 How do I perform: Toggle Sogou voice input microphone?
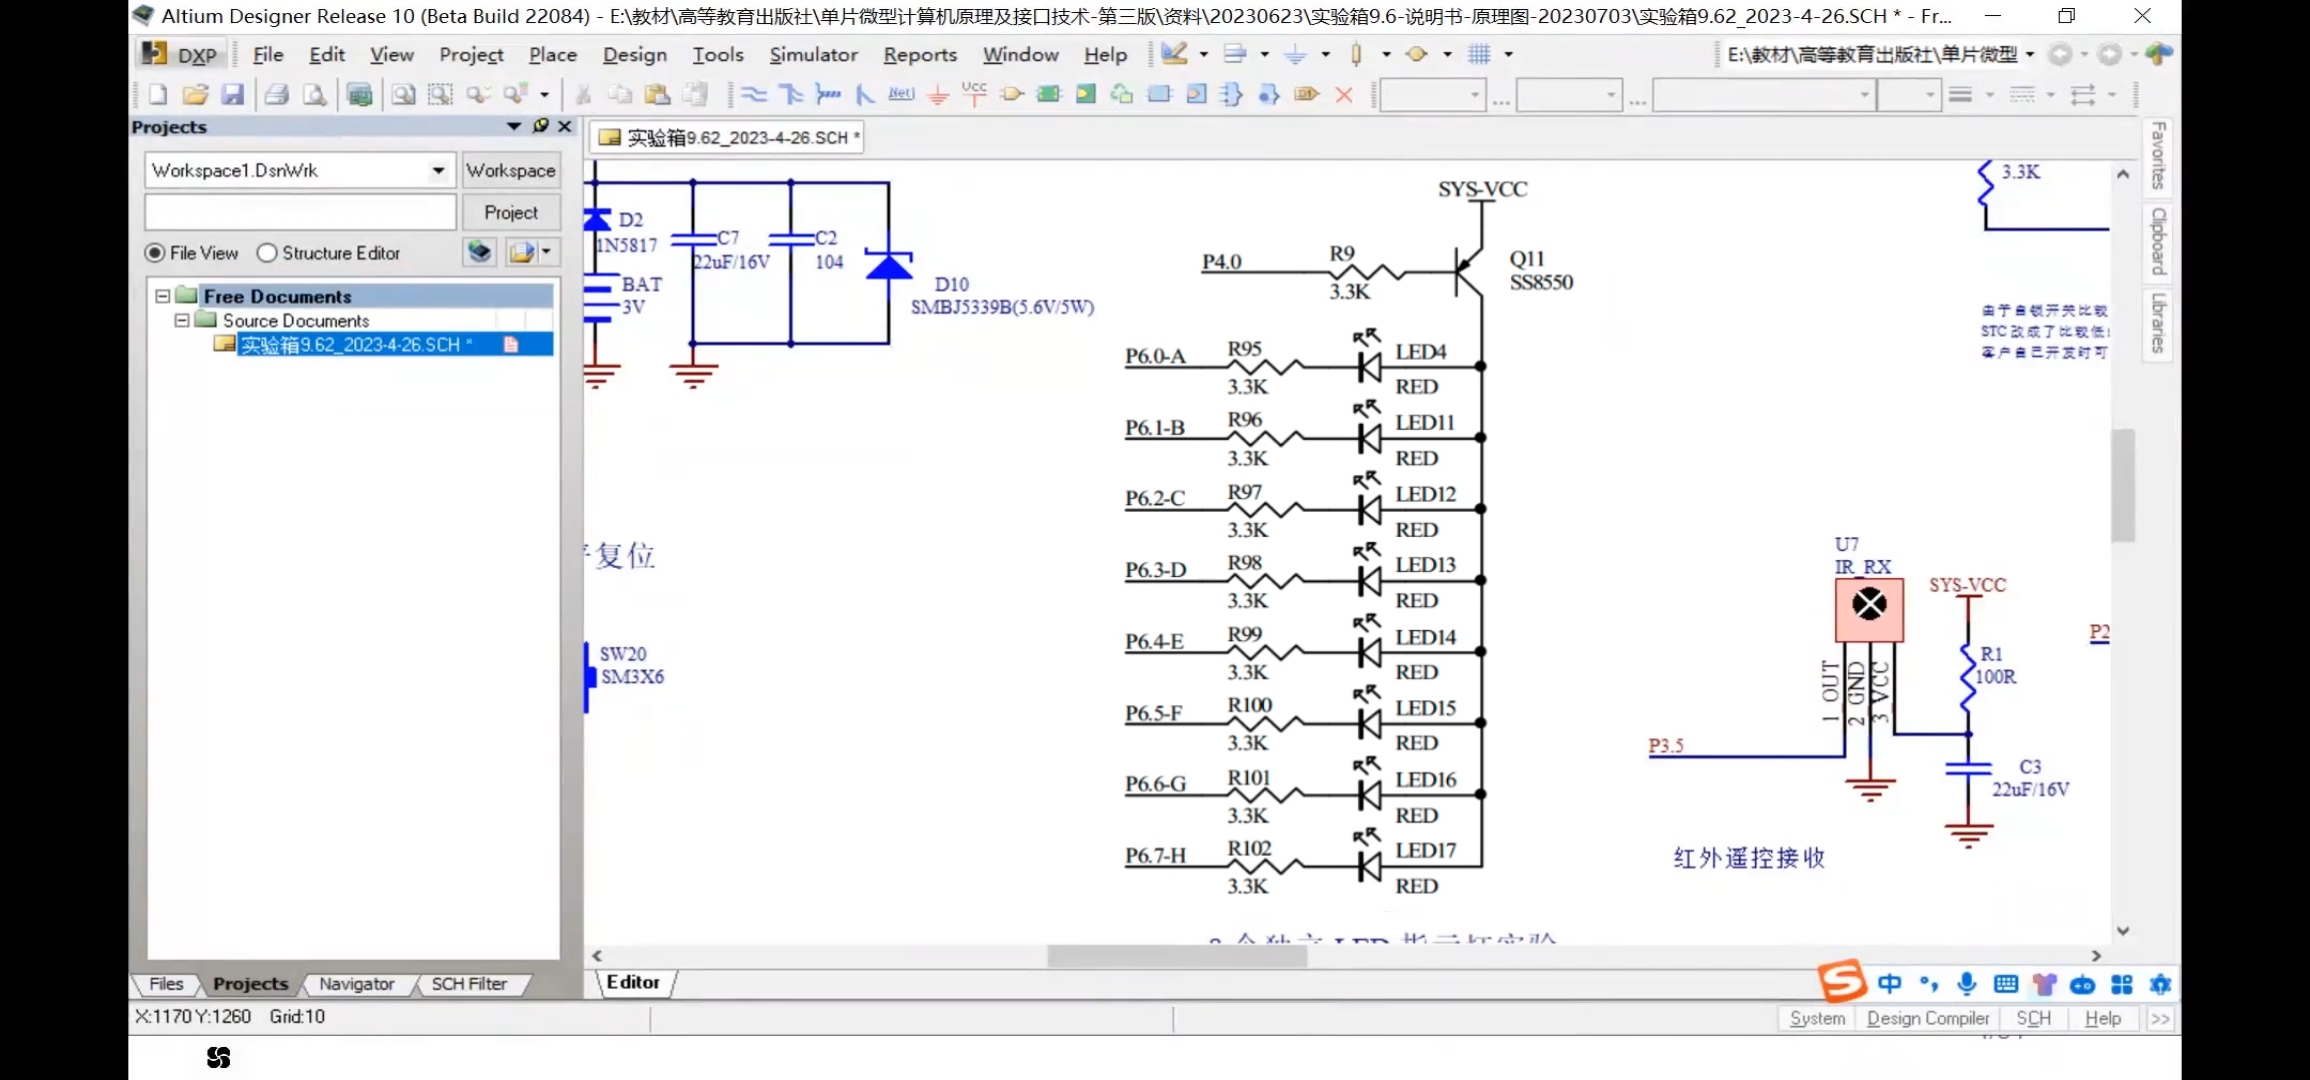point(1966,984)
